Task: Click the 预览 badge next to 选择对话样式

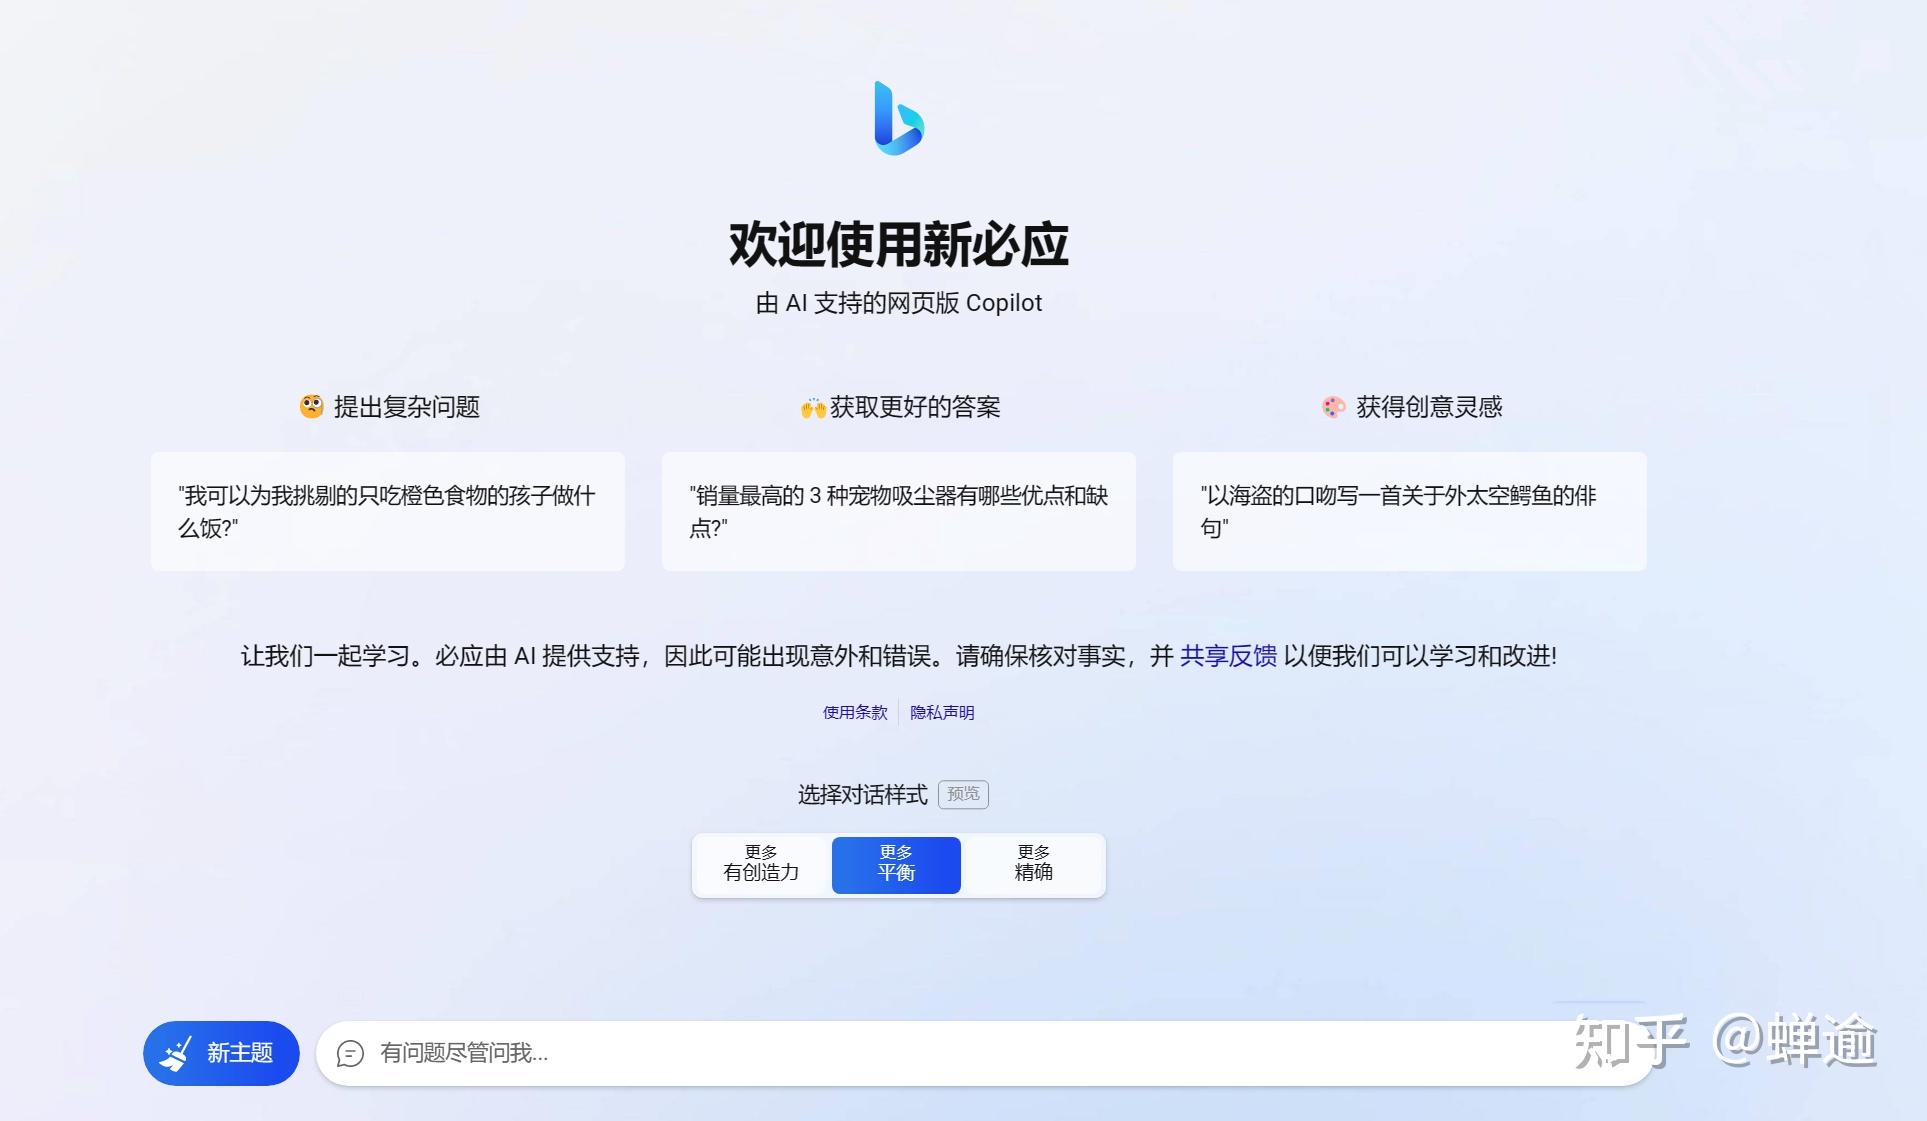Action: coord(962,794)
